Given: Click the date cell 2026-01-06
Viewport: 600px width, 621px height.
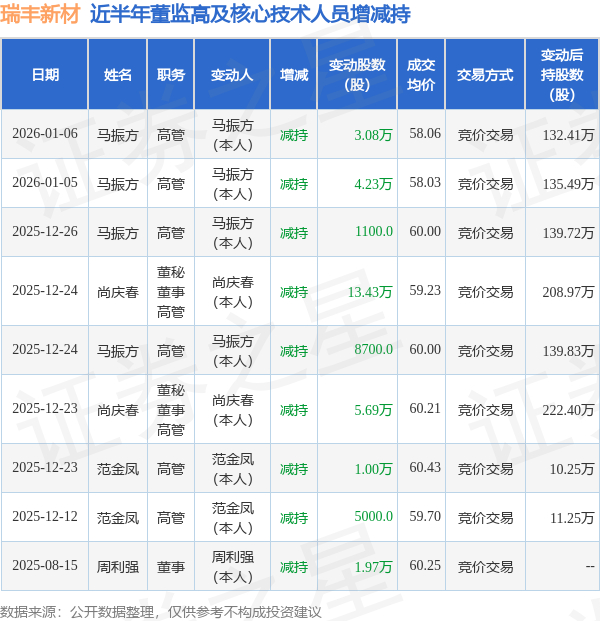Looking at the screenshot, I should coord(45,134).
